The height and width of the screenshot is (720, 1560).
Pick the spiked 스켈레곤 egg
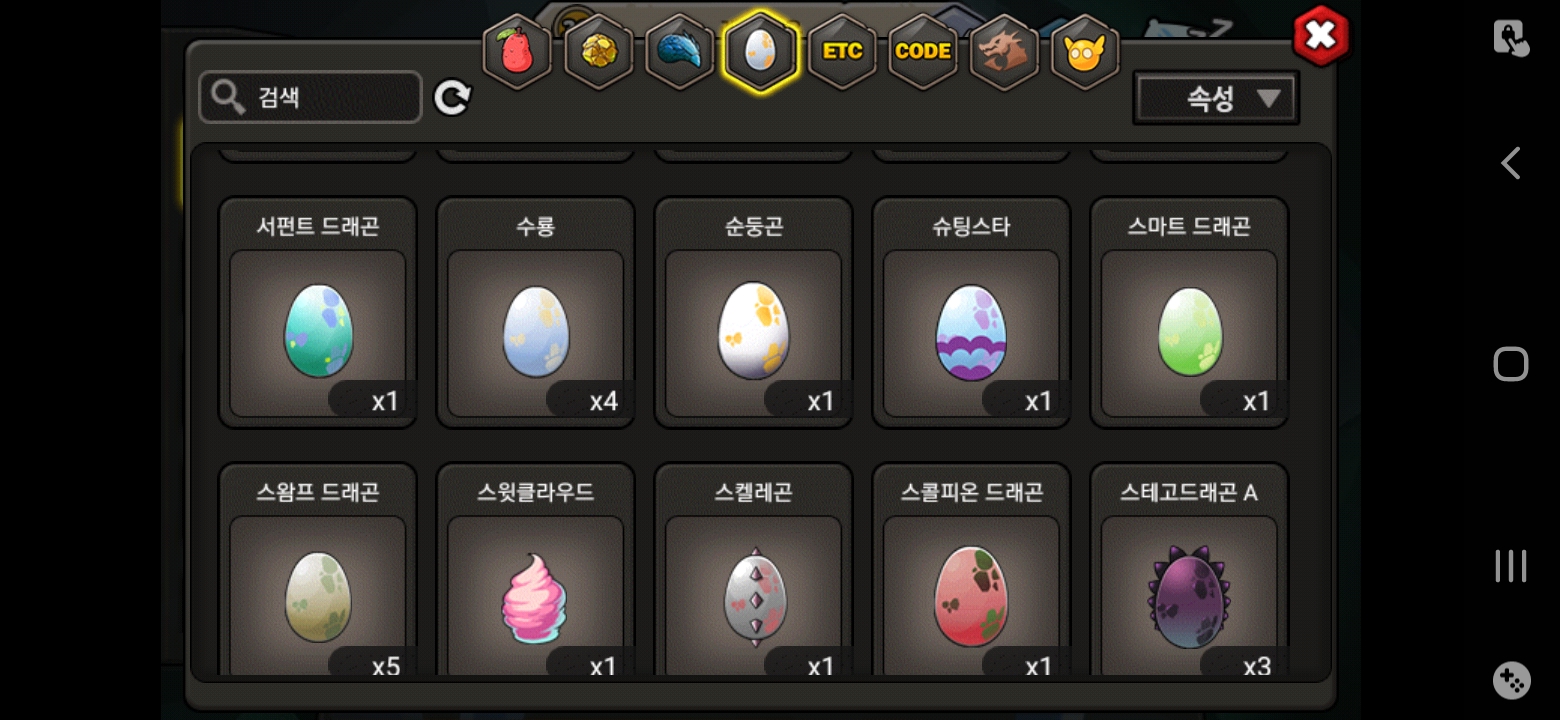click(x=754, y=570)
